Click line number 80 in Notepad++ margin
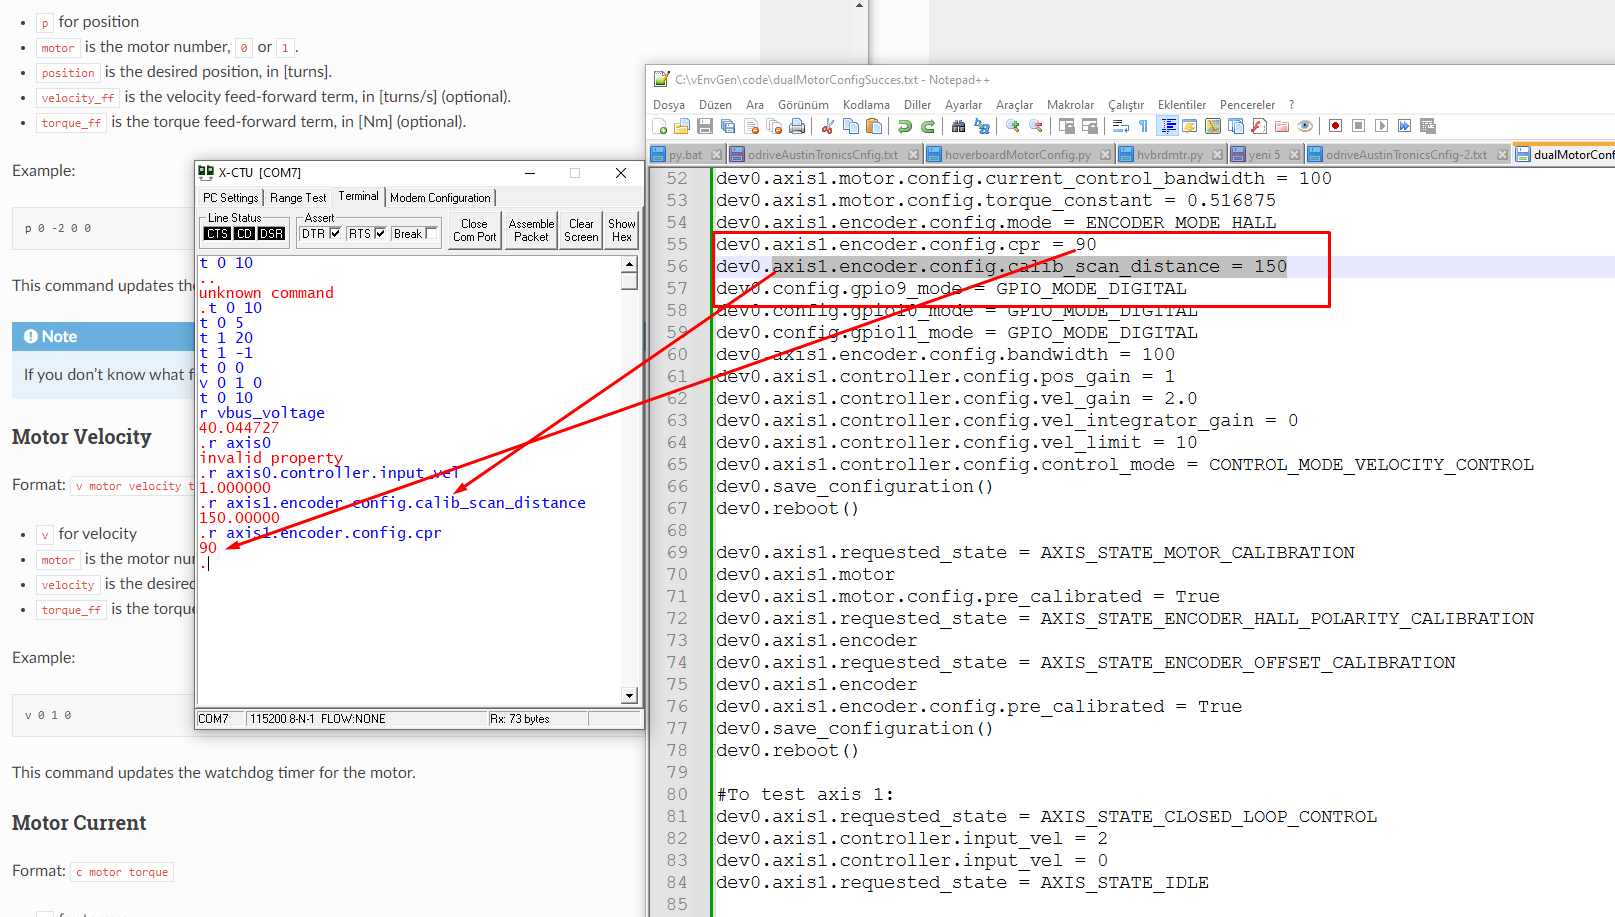The width and height of the screenshot is (1615, 917). point(677,794)
